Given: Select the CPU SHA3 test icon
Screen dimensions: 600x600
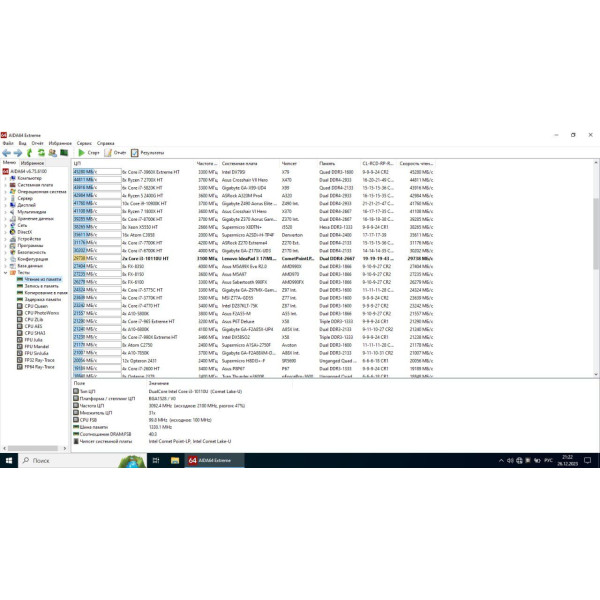Looking at the screenshot, I should pos(20,333).
